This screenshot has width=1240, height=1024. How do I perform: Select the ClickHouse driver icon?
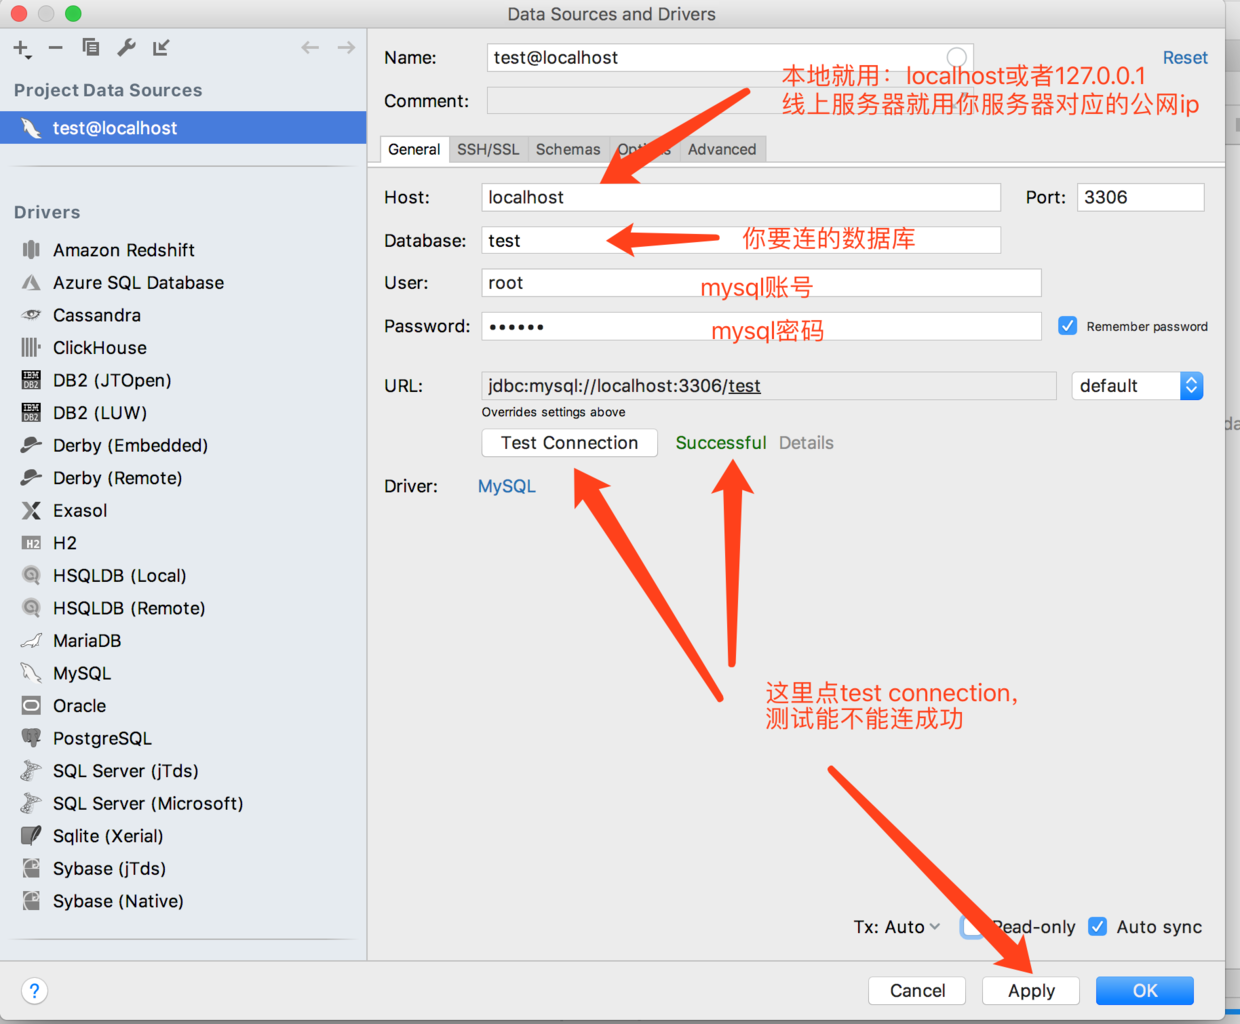(32, 348)
